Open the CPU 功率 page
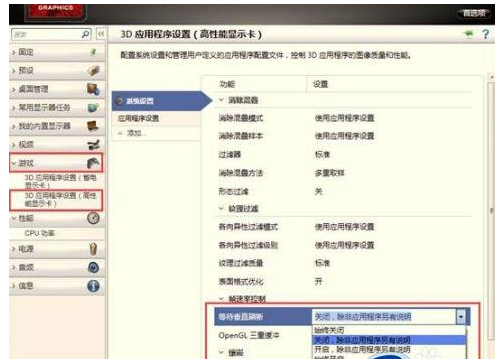The image size is (495, 362). 40,233
